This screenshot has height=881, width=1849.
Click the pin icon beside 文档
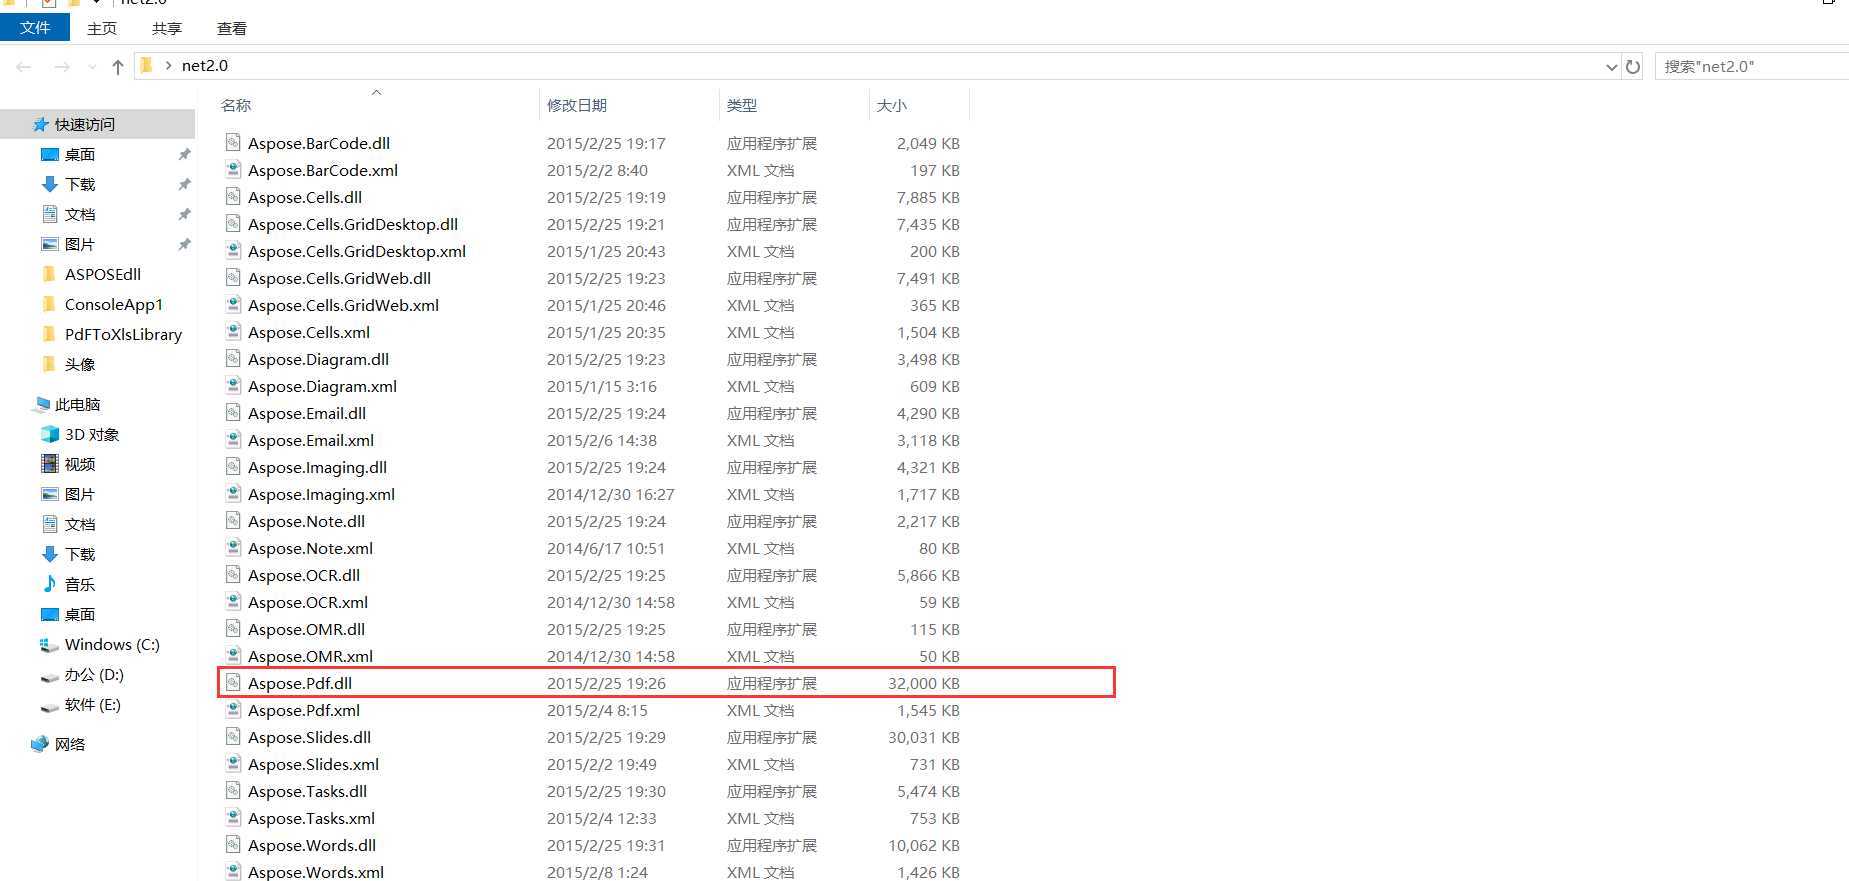(184, 214)
